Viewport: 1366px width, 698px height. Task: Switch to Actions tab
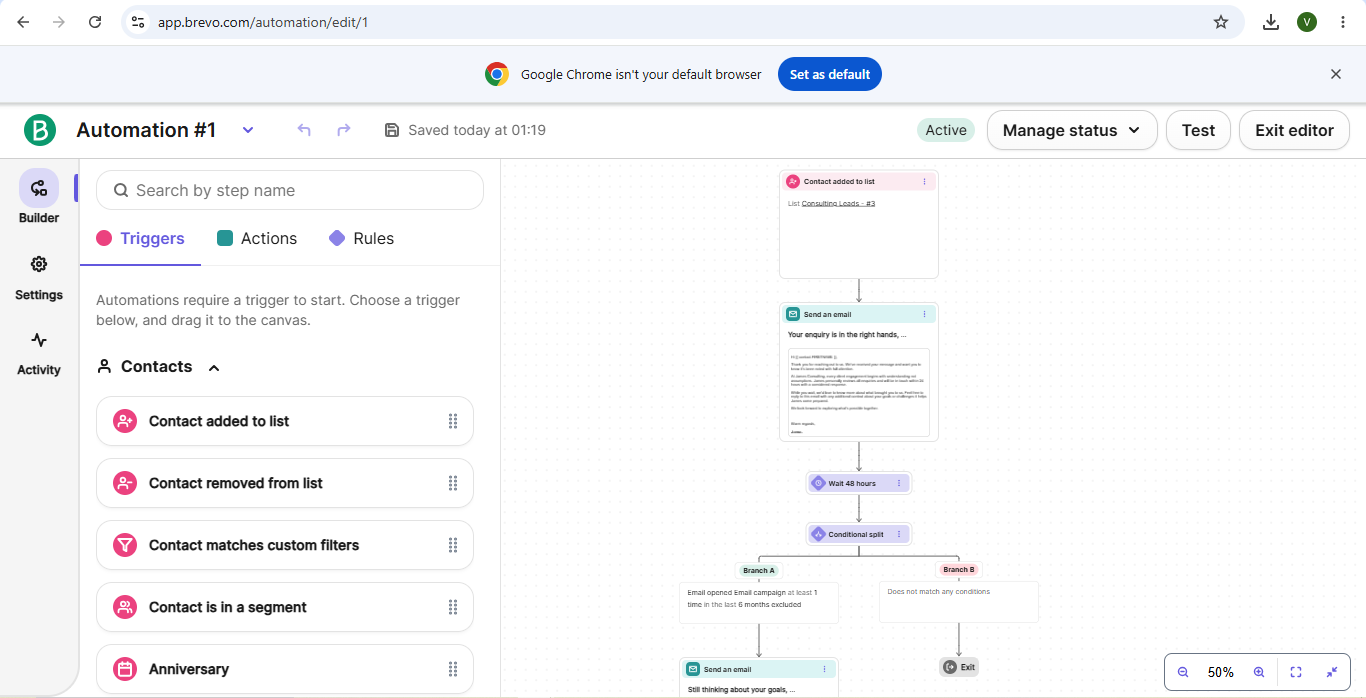pyautogui.click(x=257, y=238)
